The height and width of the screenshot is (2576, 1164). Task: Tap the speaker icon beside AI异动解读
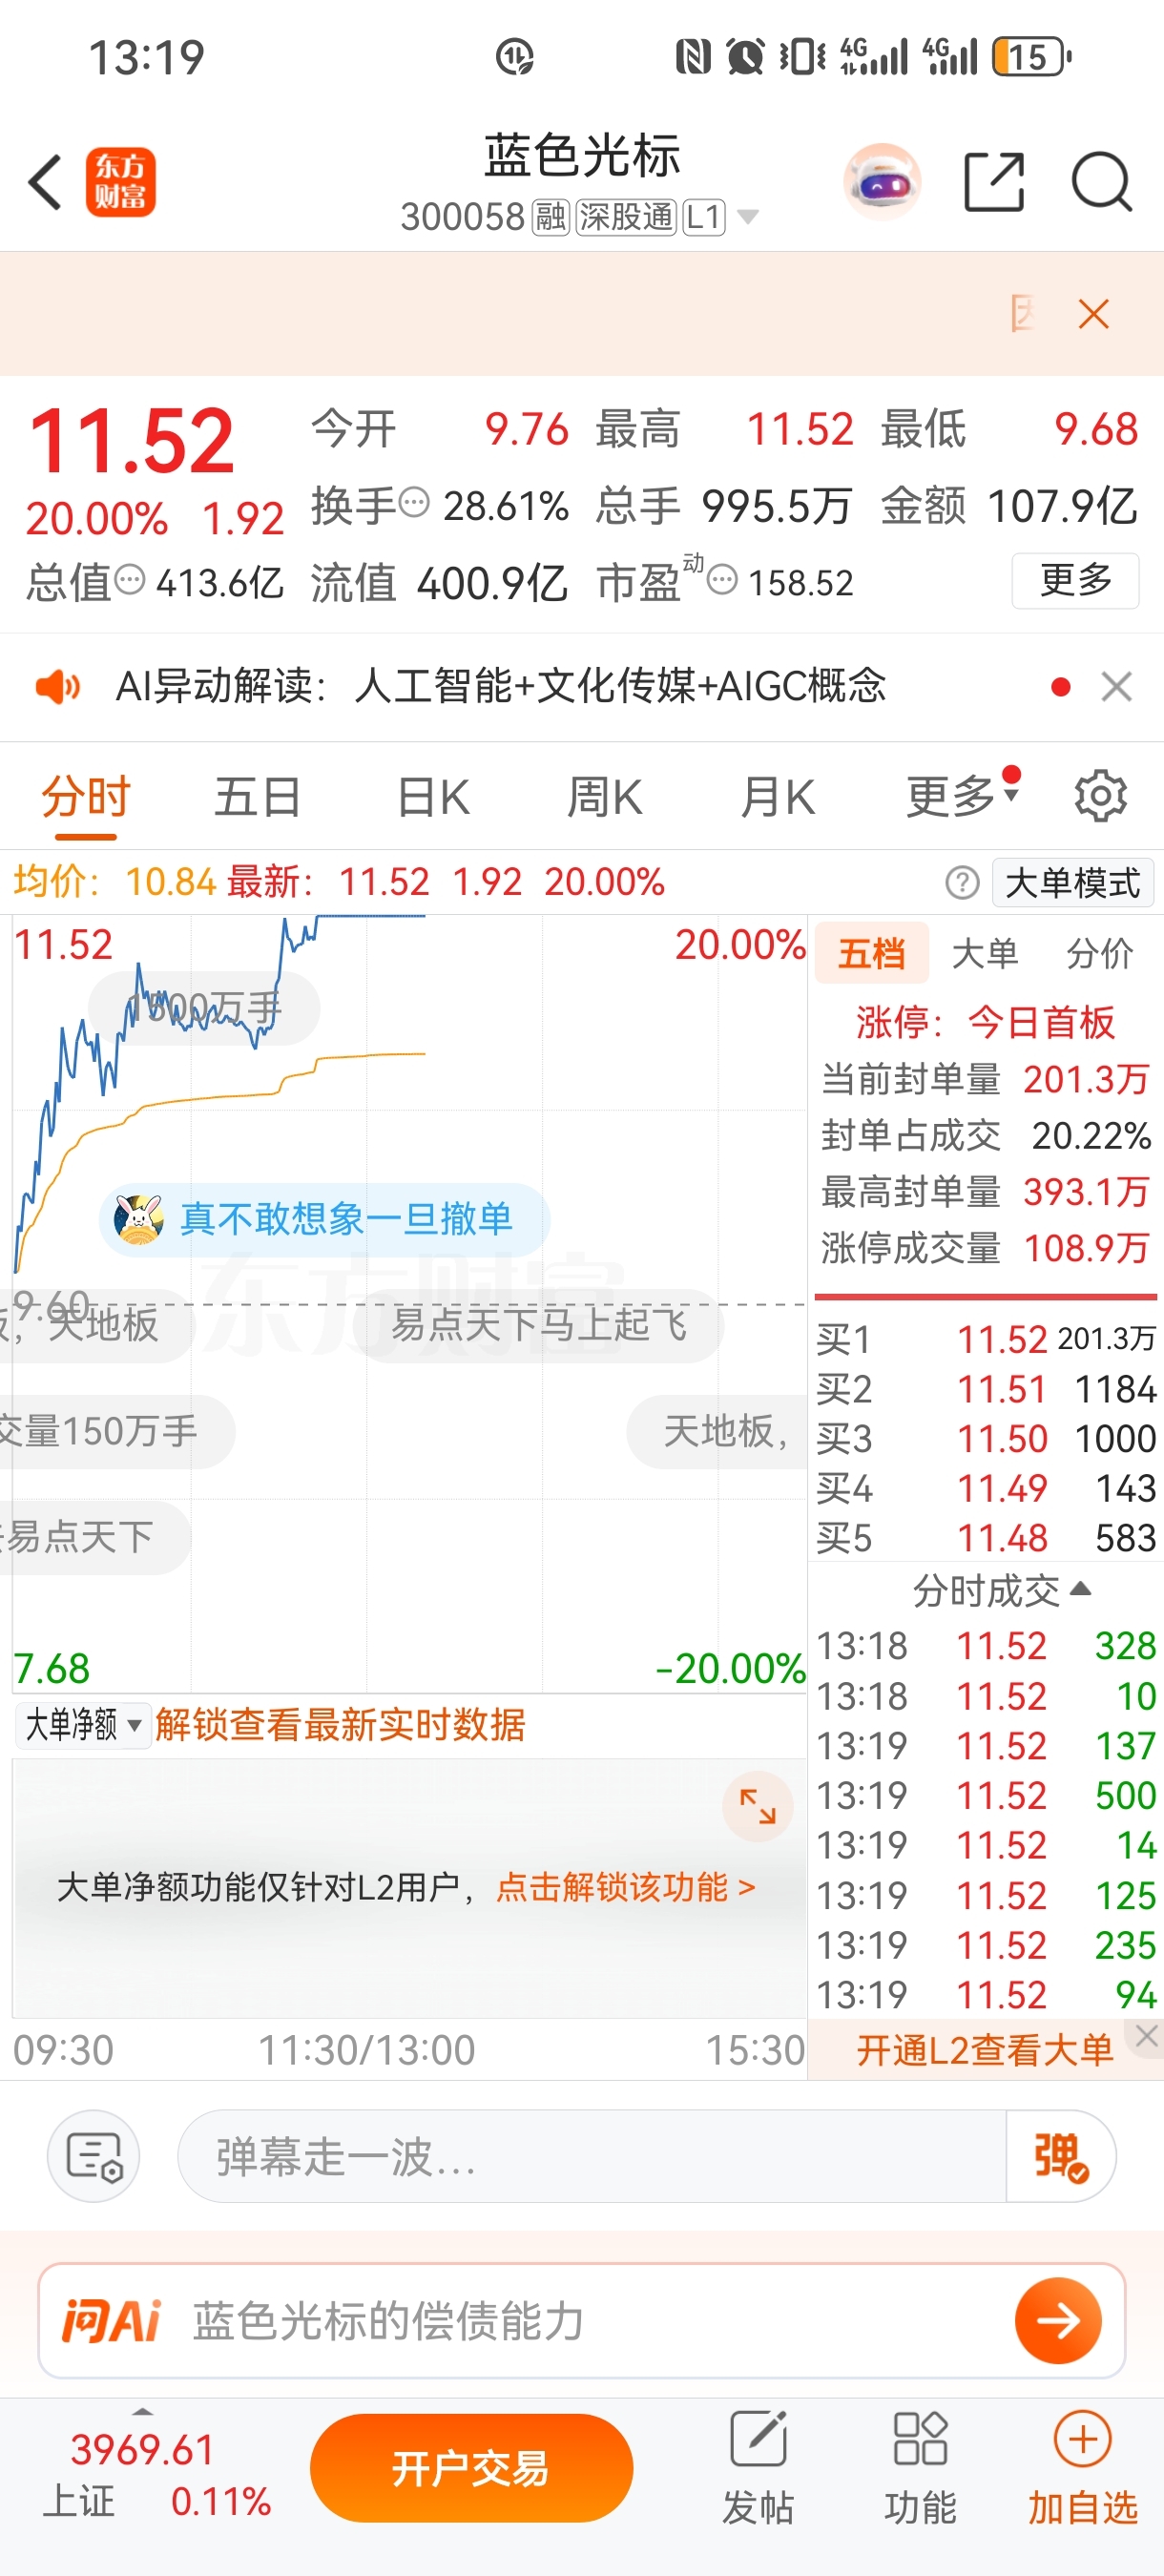(x=58, y=687)
